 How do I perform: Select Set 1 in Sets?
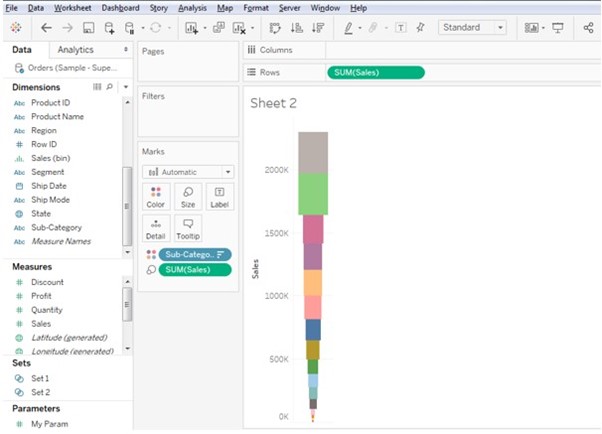(40, 379)
